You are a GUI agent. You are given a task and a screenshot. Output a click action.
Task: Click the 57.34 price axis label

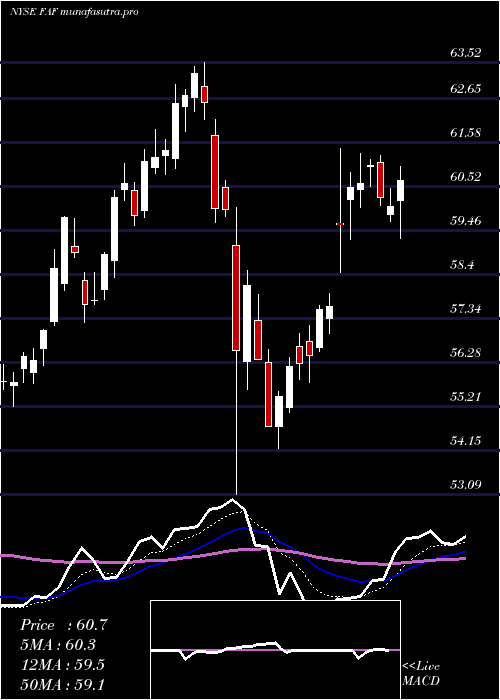point(466,309)
